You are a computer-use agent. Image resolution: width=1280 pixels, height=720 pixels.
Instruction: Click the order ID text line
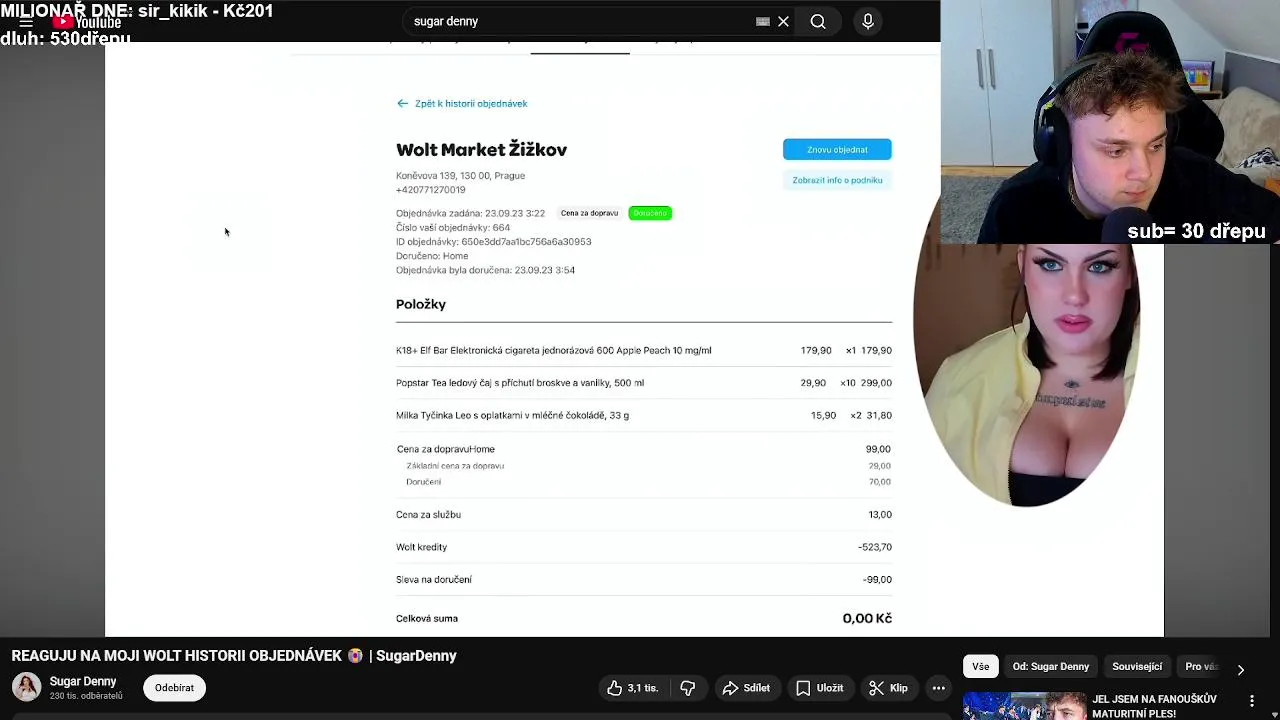click(x=493, y=241)
